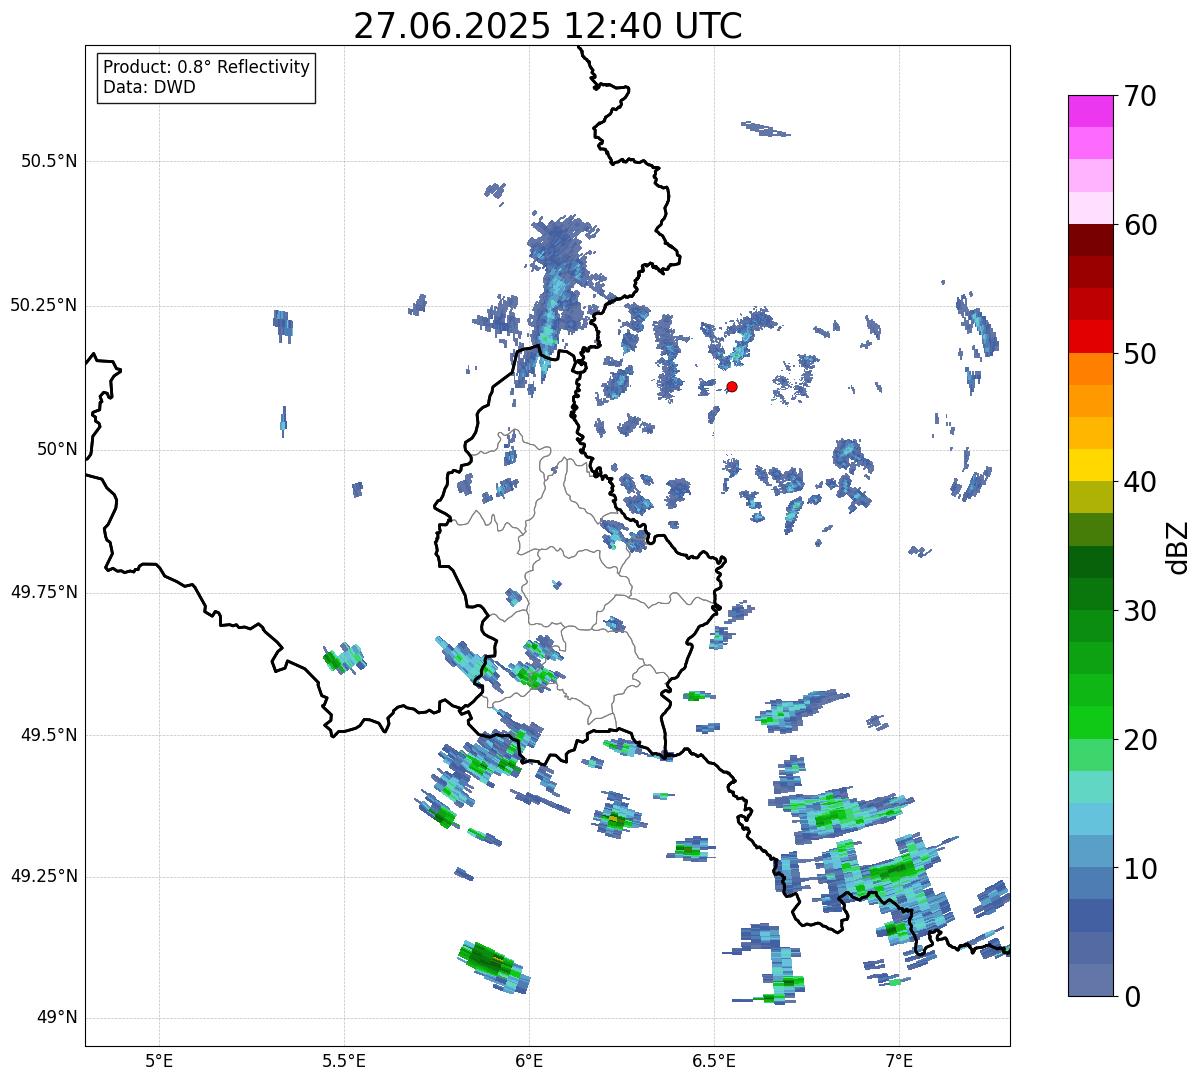
Task: Click the 49°N latitude label
Action: click(57, 1018)
